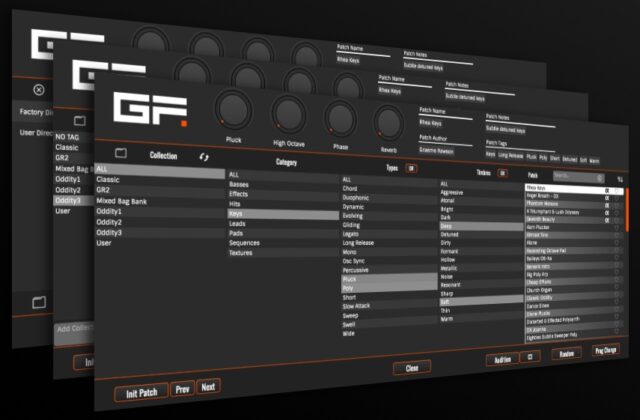The height and width of the screenshot is (420, 640).
Task: Click the folder icon beside Collection
Action: click(121, 153)
